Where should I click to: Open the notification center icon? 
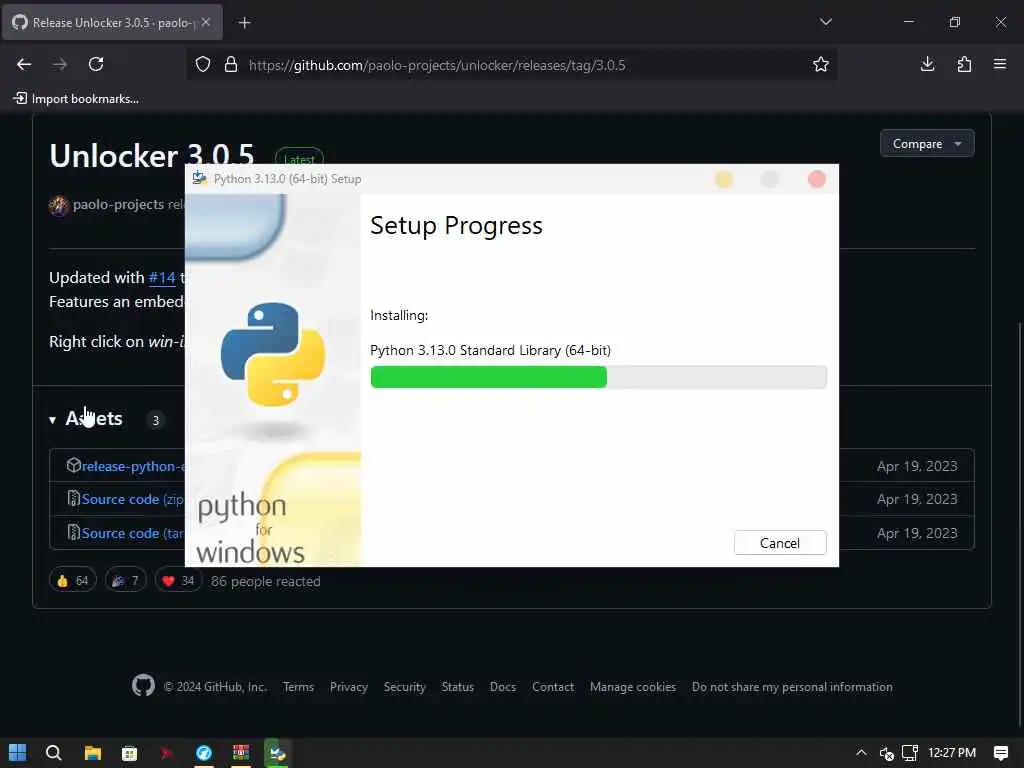pyautogui.click(x=1000, y=753)
